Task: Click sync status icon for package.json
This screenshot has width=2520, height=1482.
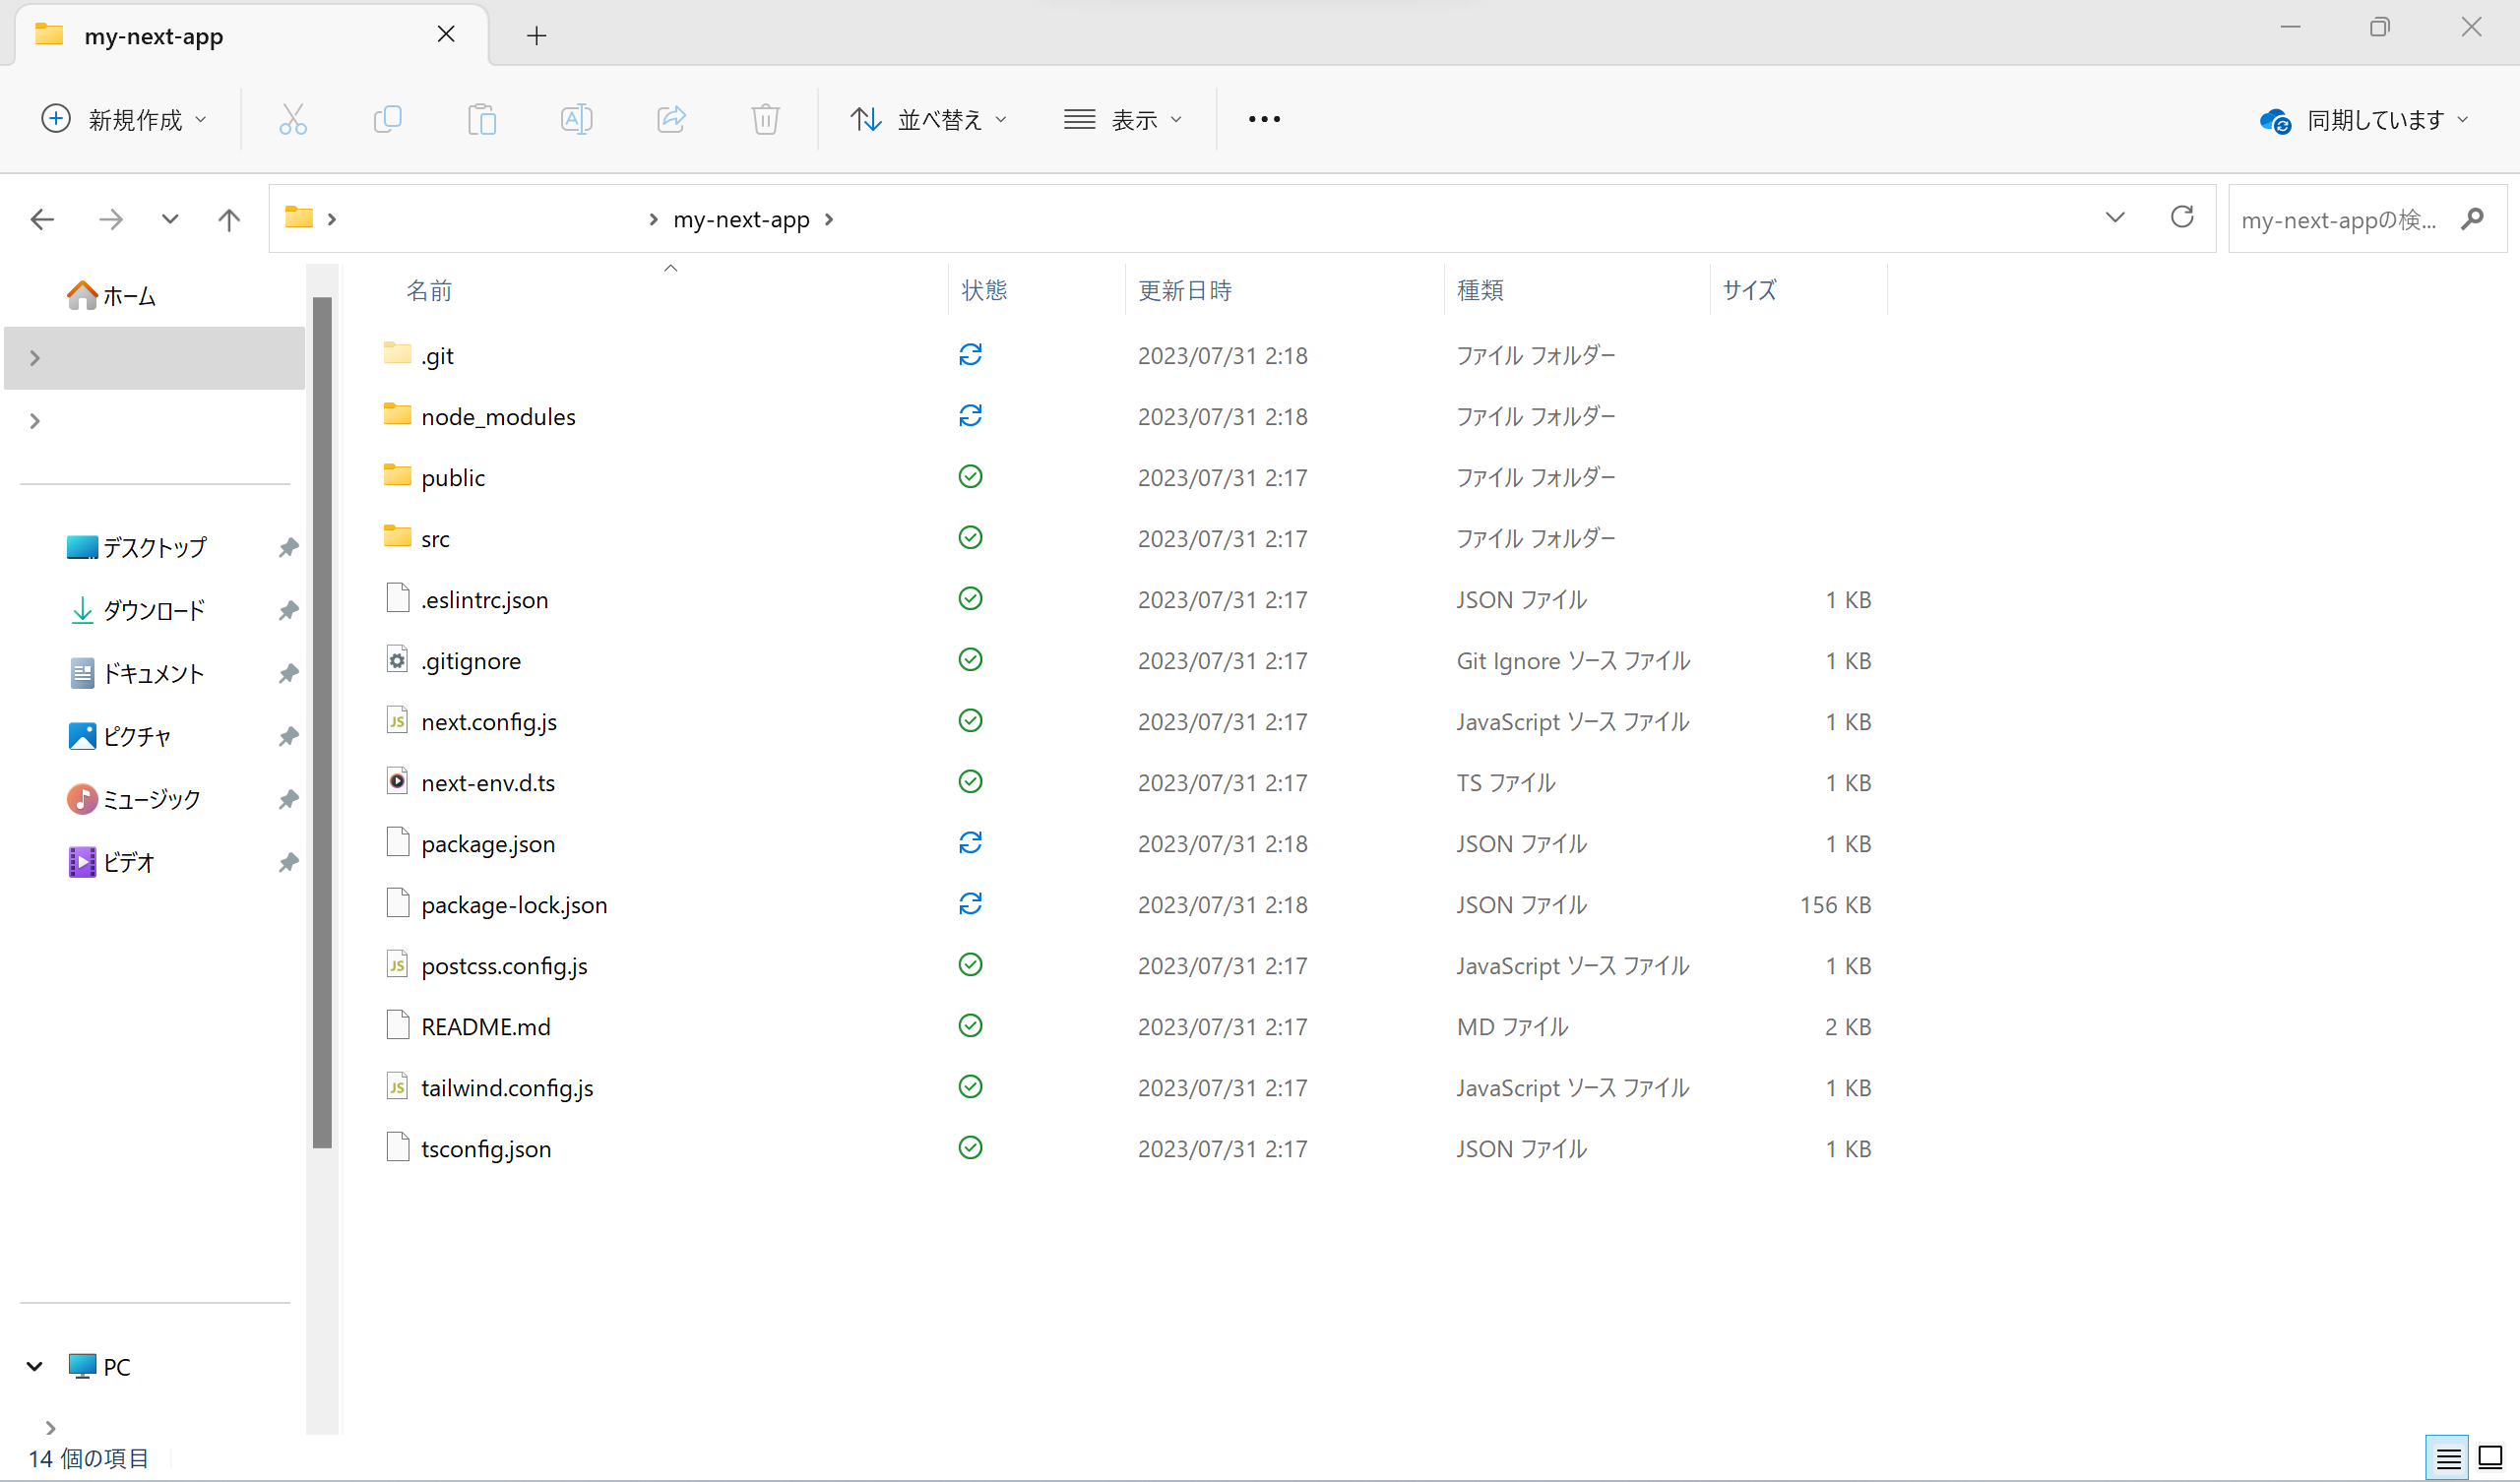Action: click(970, 843)
